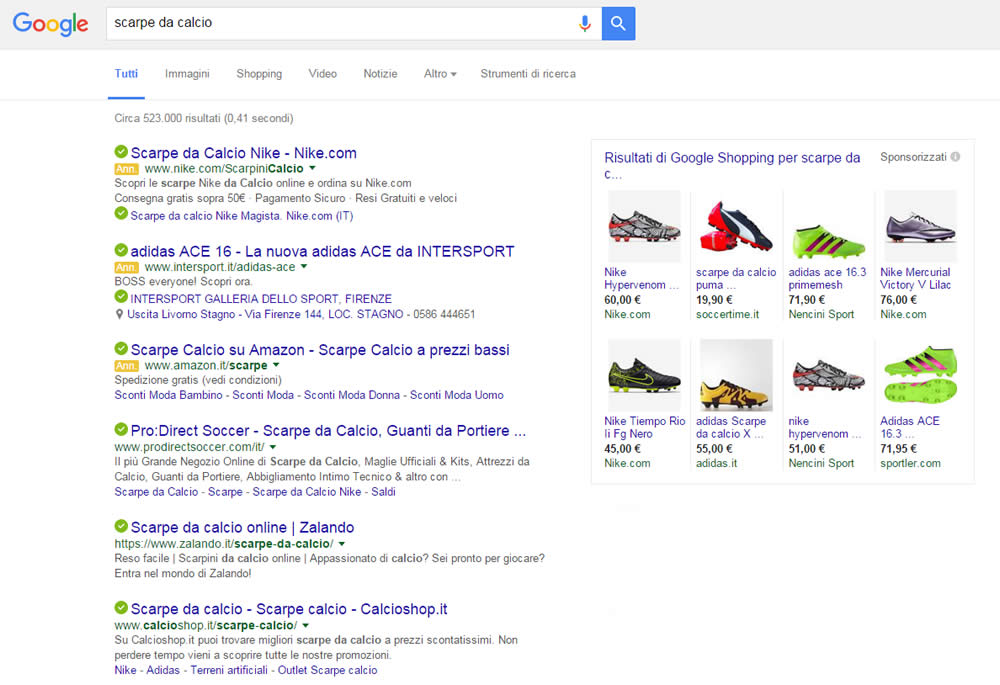Open Terreni artificiali sitelink
The image size is (1000, 685).
click(229, 670)
